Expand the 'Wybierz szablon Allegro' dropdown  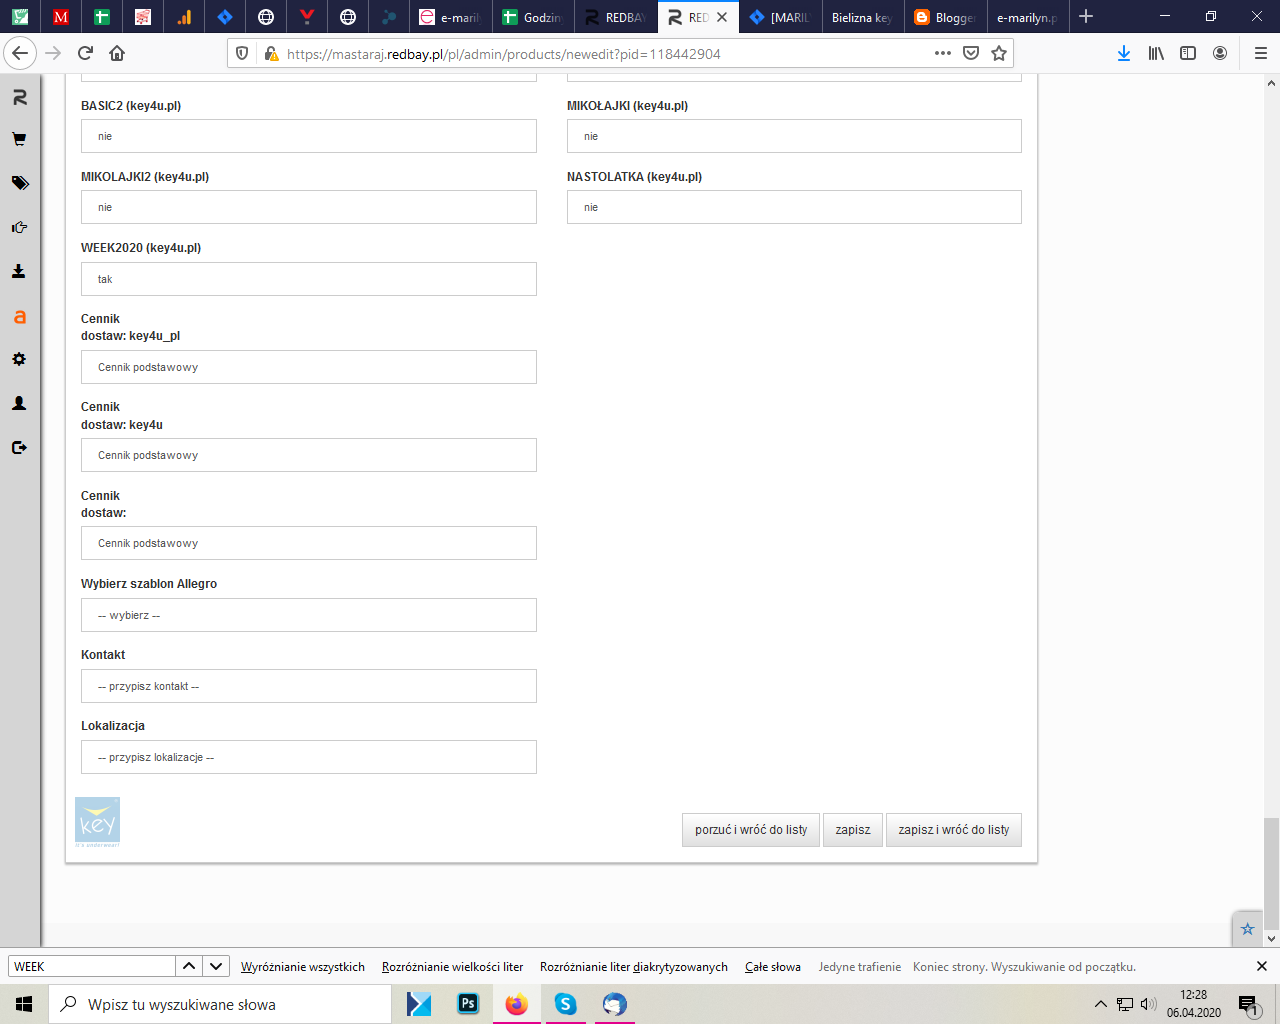point(308,615)
